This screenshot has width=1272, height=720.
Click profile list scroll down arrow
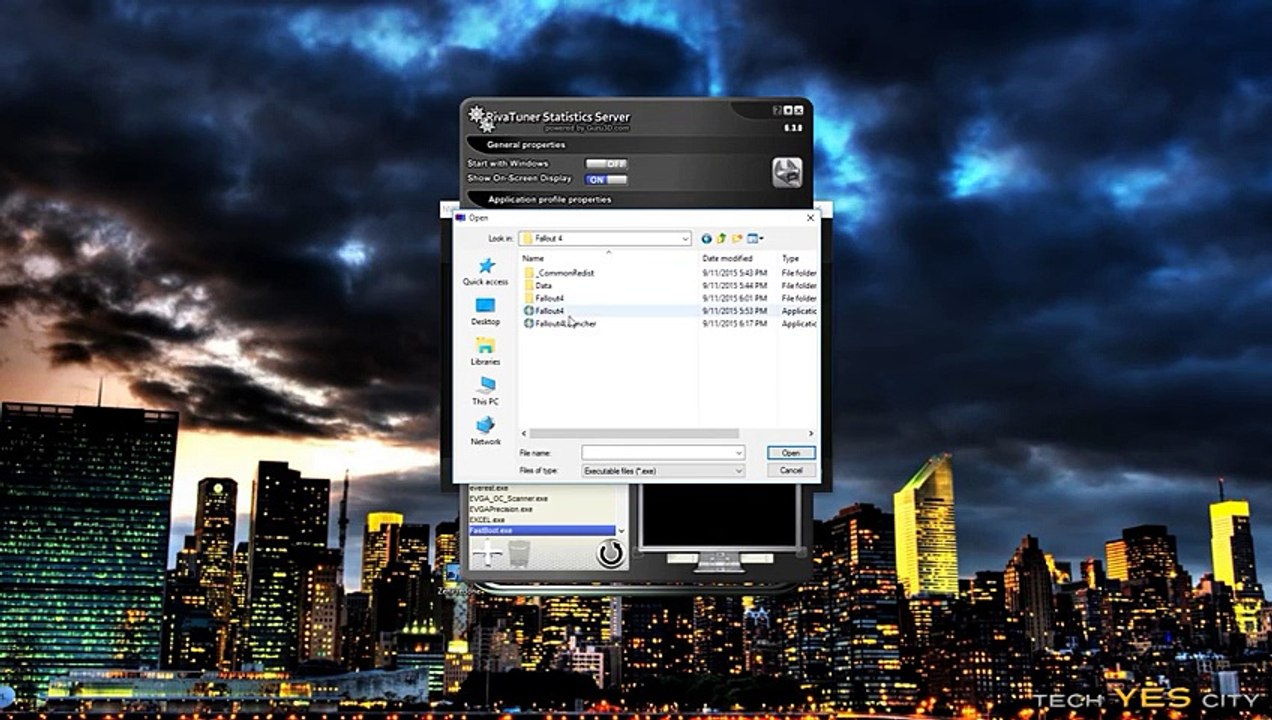click(x=621, y=530)
